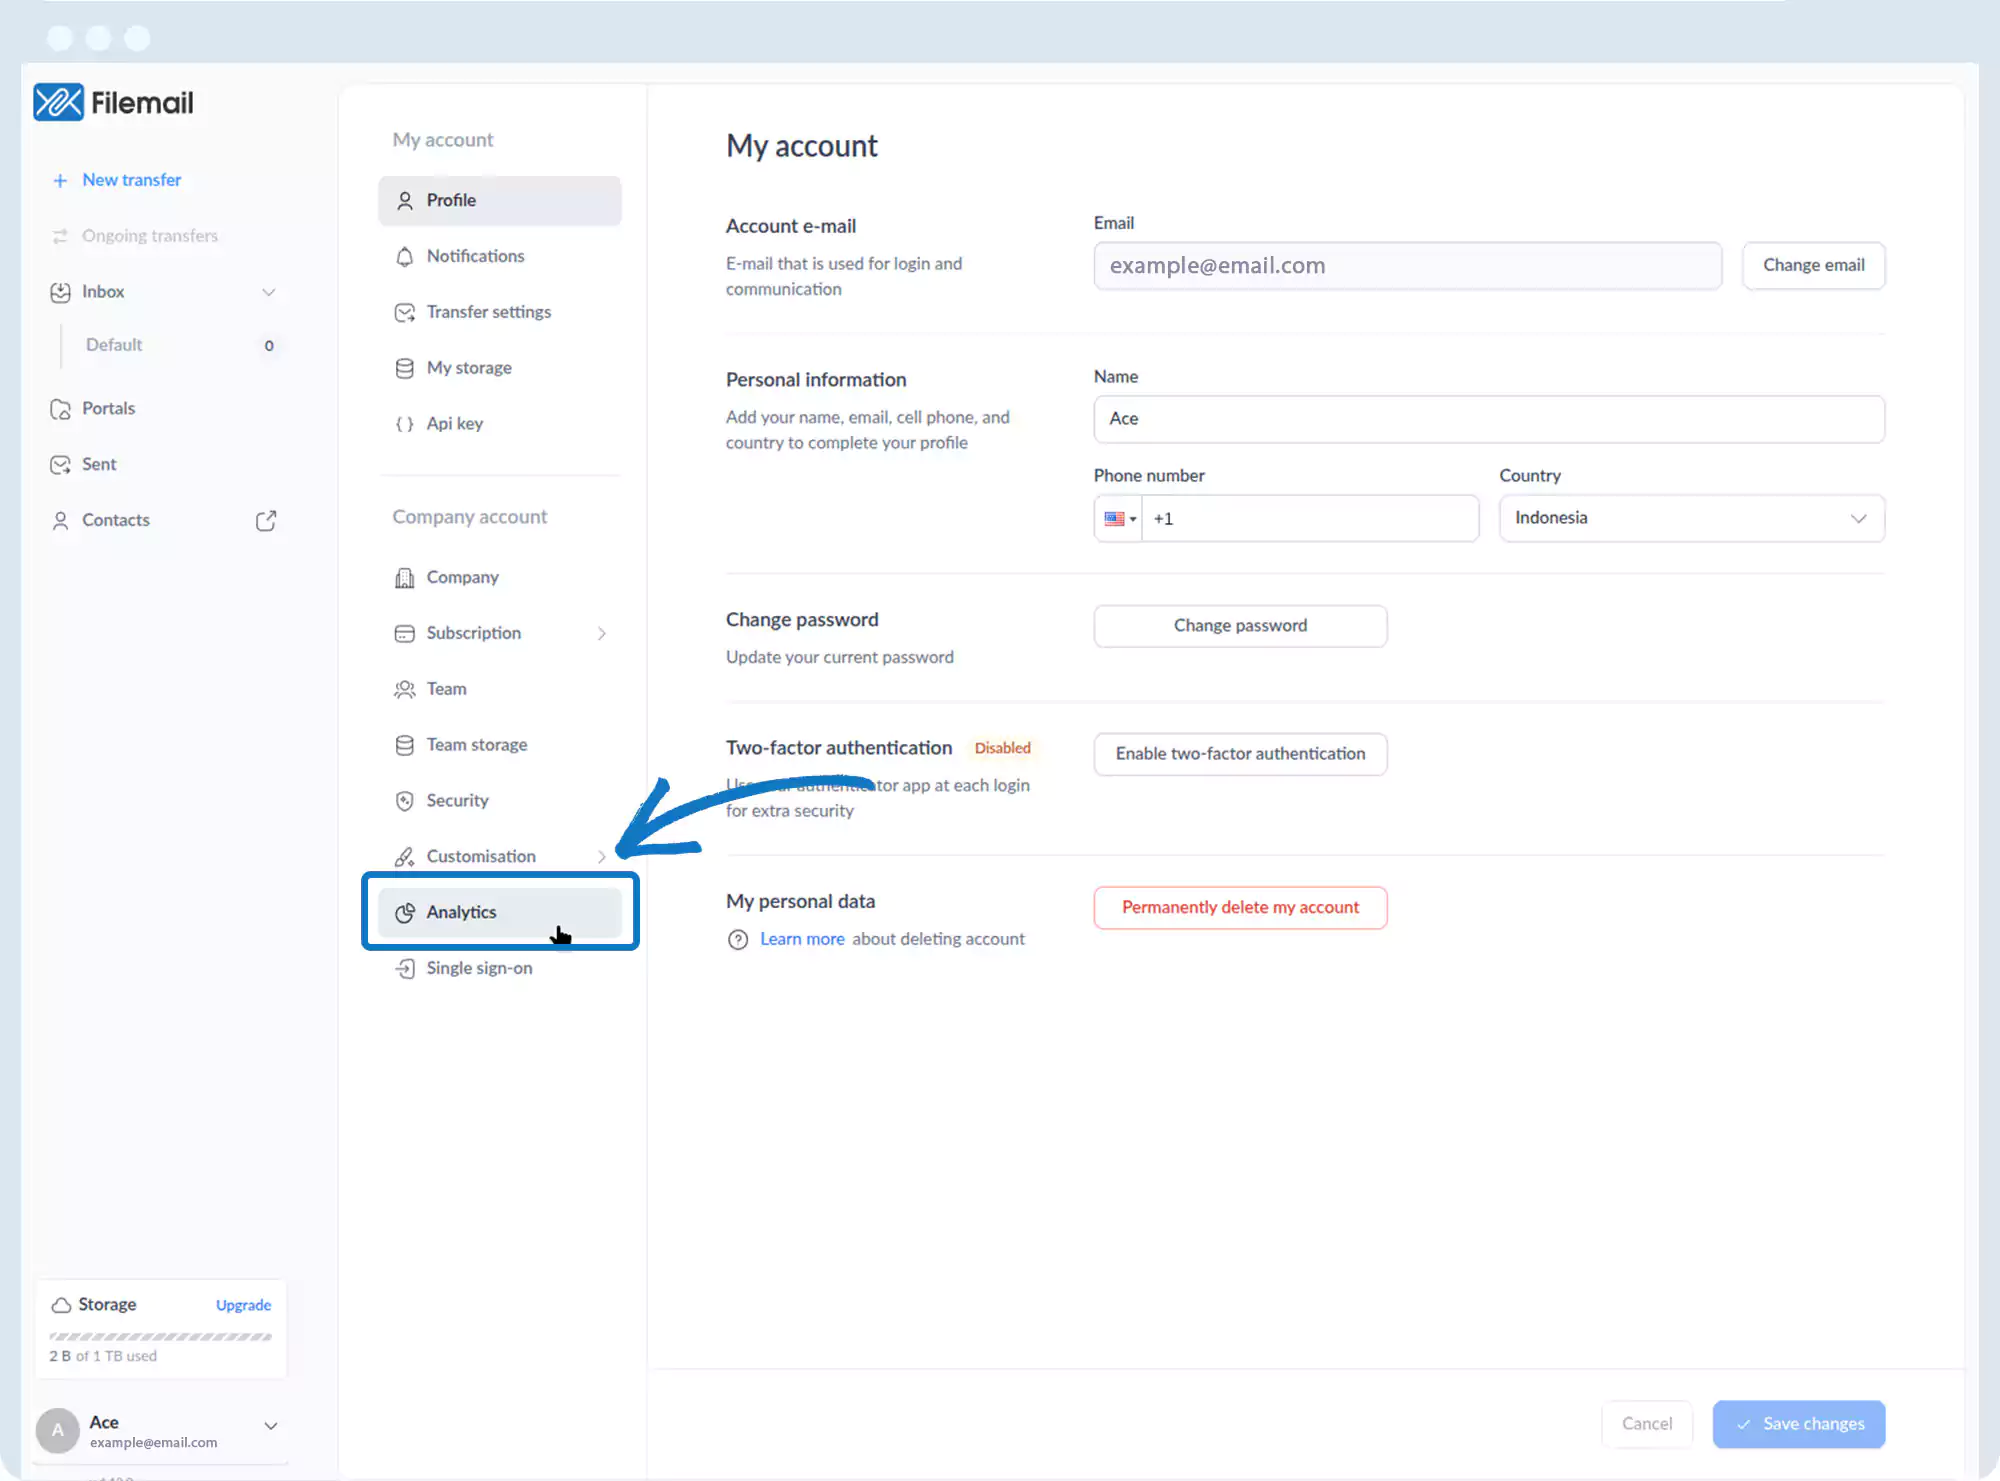Click the Notifications bell icon
Image resolution: width=2000 pixels, height=1481 pixels.
[404, 256]
